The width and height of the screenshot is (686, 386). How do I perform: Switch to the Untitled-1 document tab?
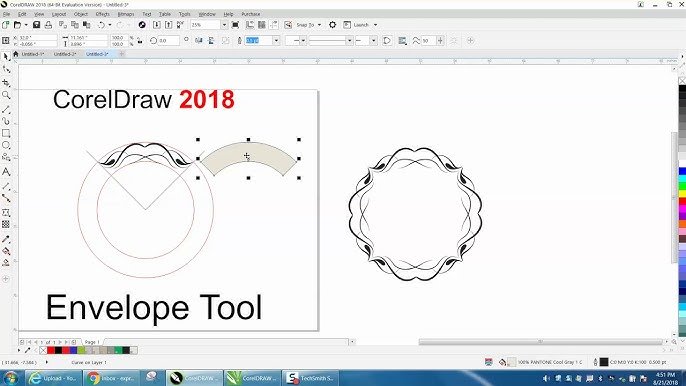[x=33, y=54]
